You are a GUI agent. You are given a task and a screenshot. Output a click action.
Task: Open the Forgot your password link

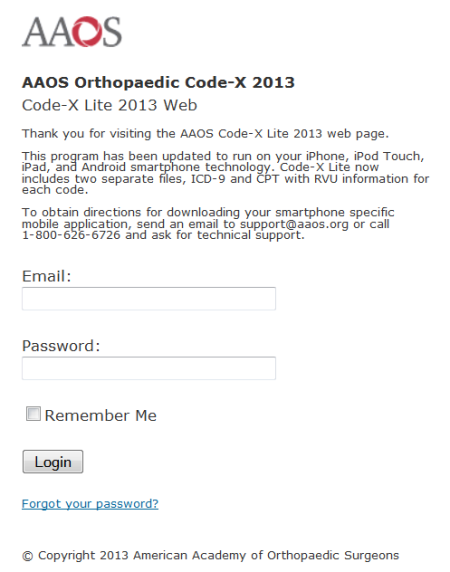coord(90,504)
